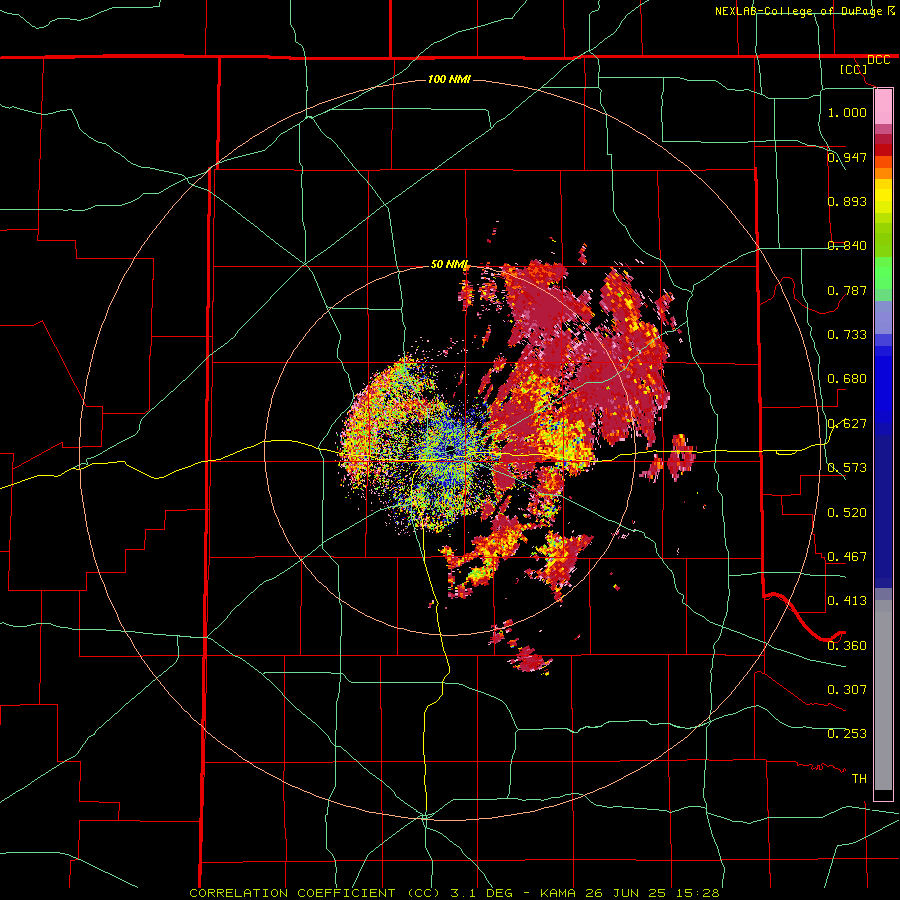Select the gray color bar segment
The image size is (900, 900).
click(883, 695)
